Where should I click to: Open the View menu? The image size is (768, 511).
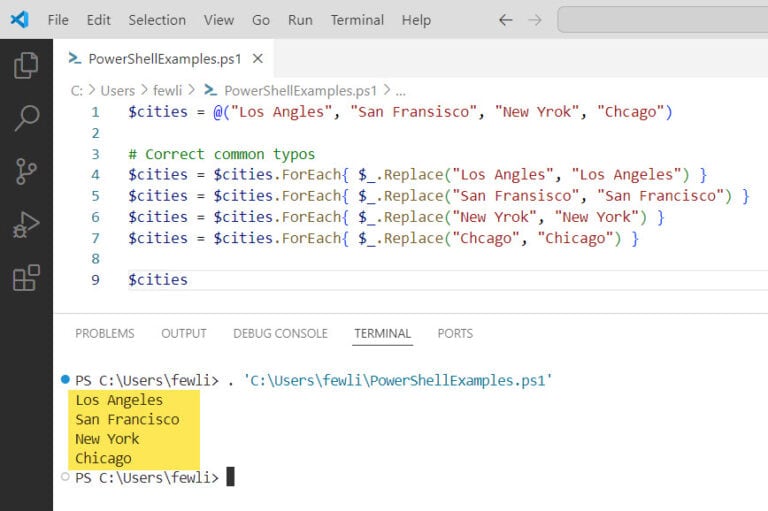coord(219,20)
